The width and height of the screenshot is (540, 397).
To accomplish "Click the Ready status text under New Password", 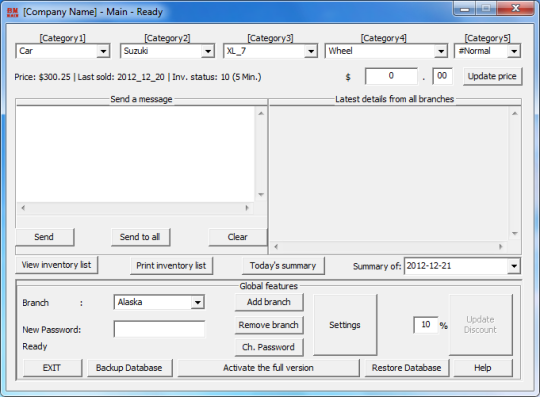I will pyautogui.click(x=35, y=346).
